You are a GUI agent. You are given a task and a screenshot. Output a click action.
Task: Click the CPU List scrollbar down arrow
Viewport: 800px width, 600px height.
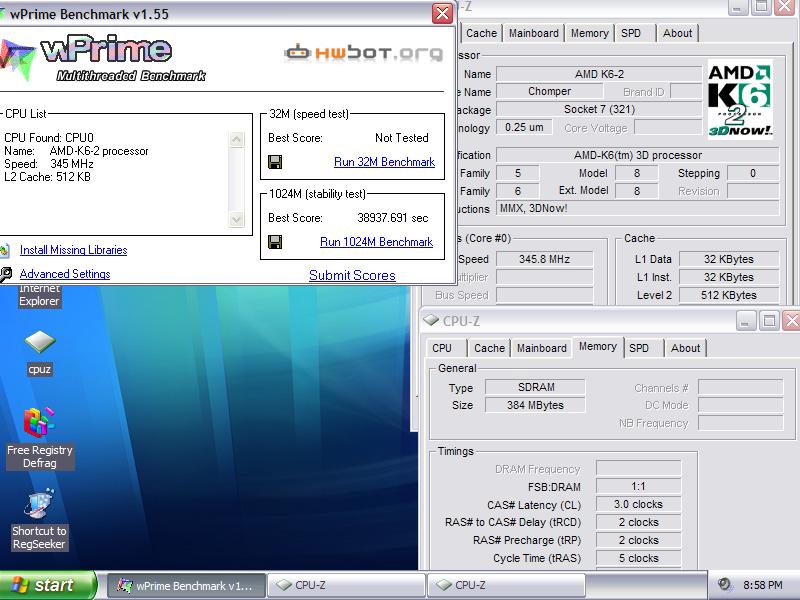(237, 219)
